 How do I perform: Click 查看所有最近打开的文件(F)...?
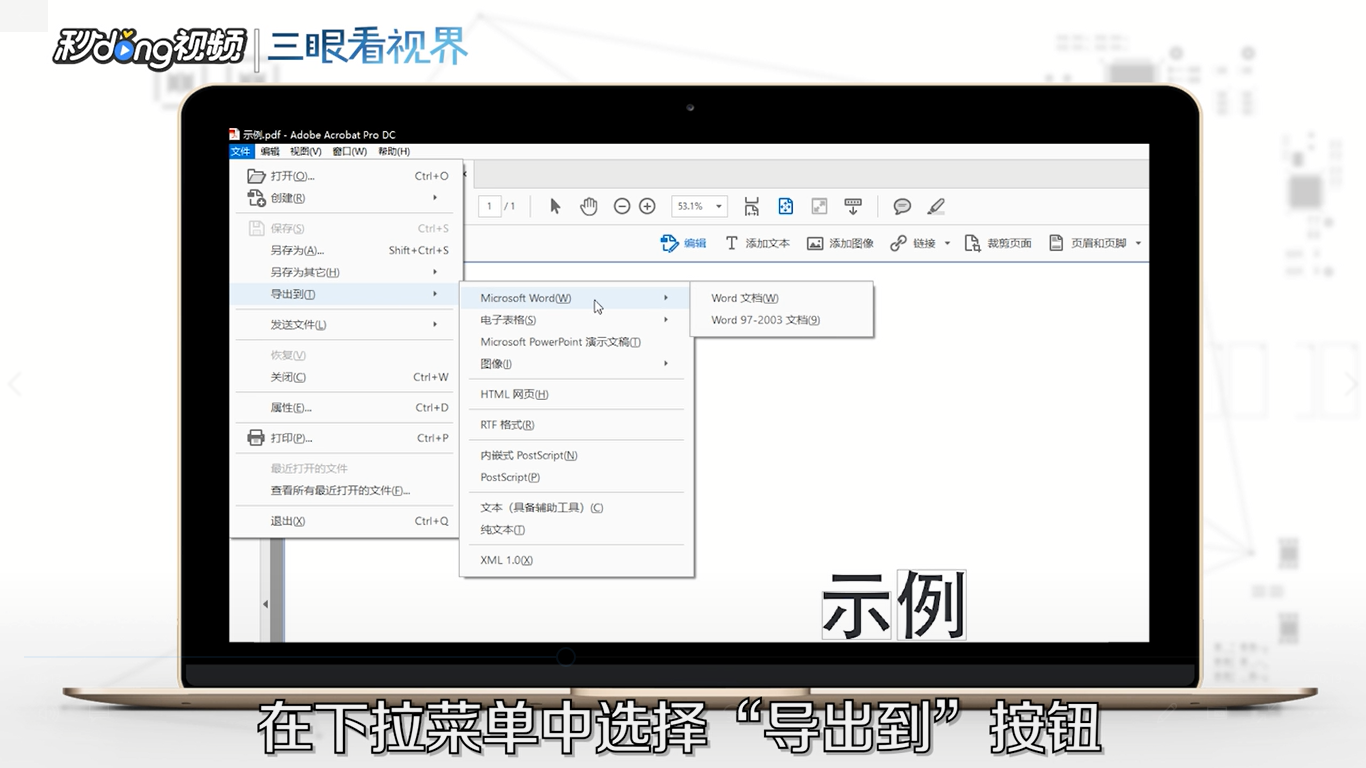point(347,490)
